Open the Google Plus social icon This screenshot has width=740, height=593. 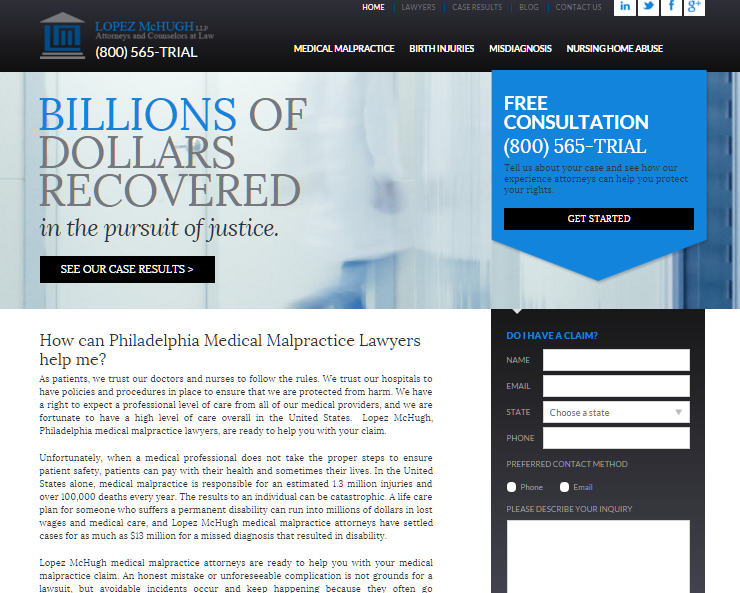[694, 7]
